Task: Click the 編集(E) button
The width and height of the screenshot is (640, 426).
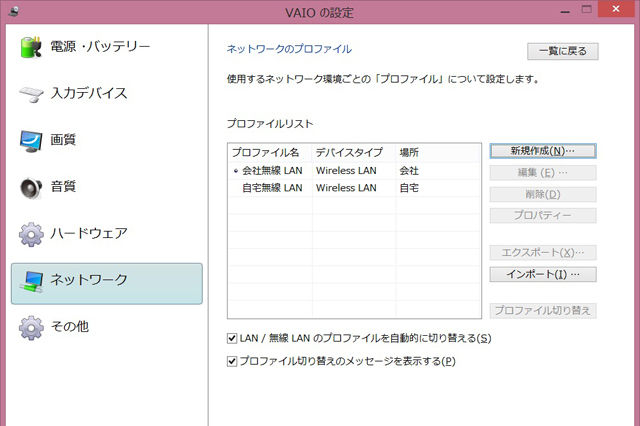Action: pos(543,173)
